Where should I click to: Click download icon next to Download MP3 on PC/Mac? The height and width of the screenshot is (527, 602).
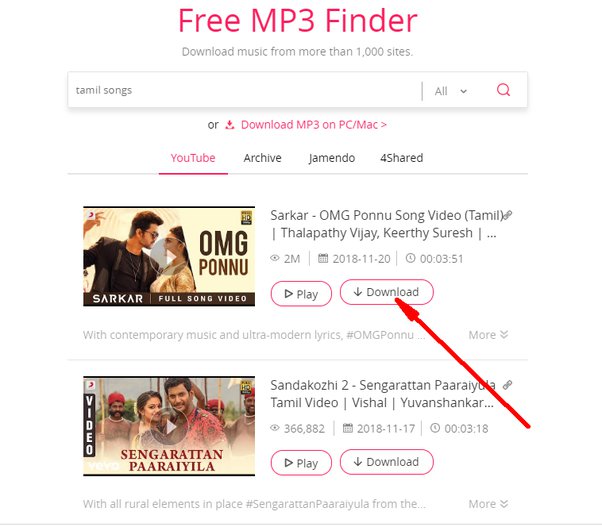pyautogui.click(x=230, y=125)
